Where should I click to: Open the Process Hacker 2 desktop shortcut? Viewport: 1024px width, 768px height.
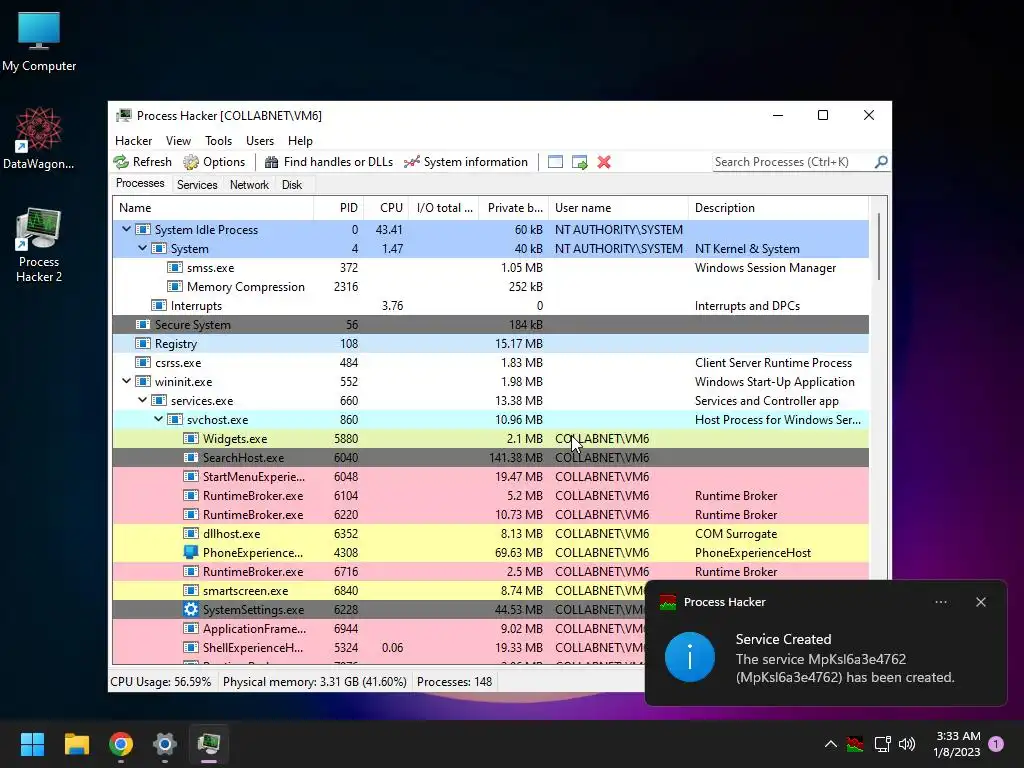point(39,245)
